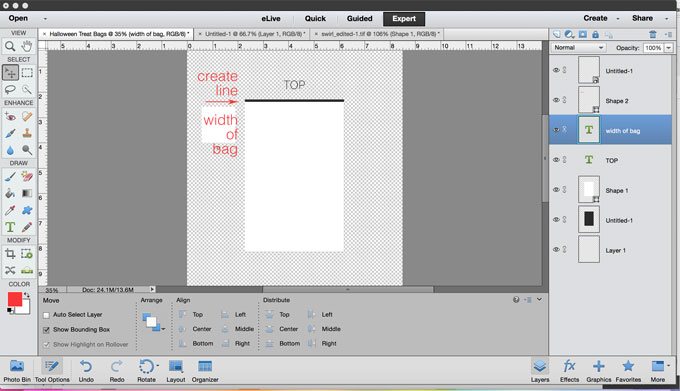Switch to the eLive tab
680x391 pixels.
tap(271, 19)
